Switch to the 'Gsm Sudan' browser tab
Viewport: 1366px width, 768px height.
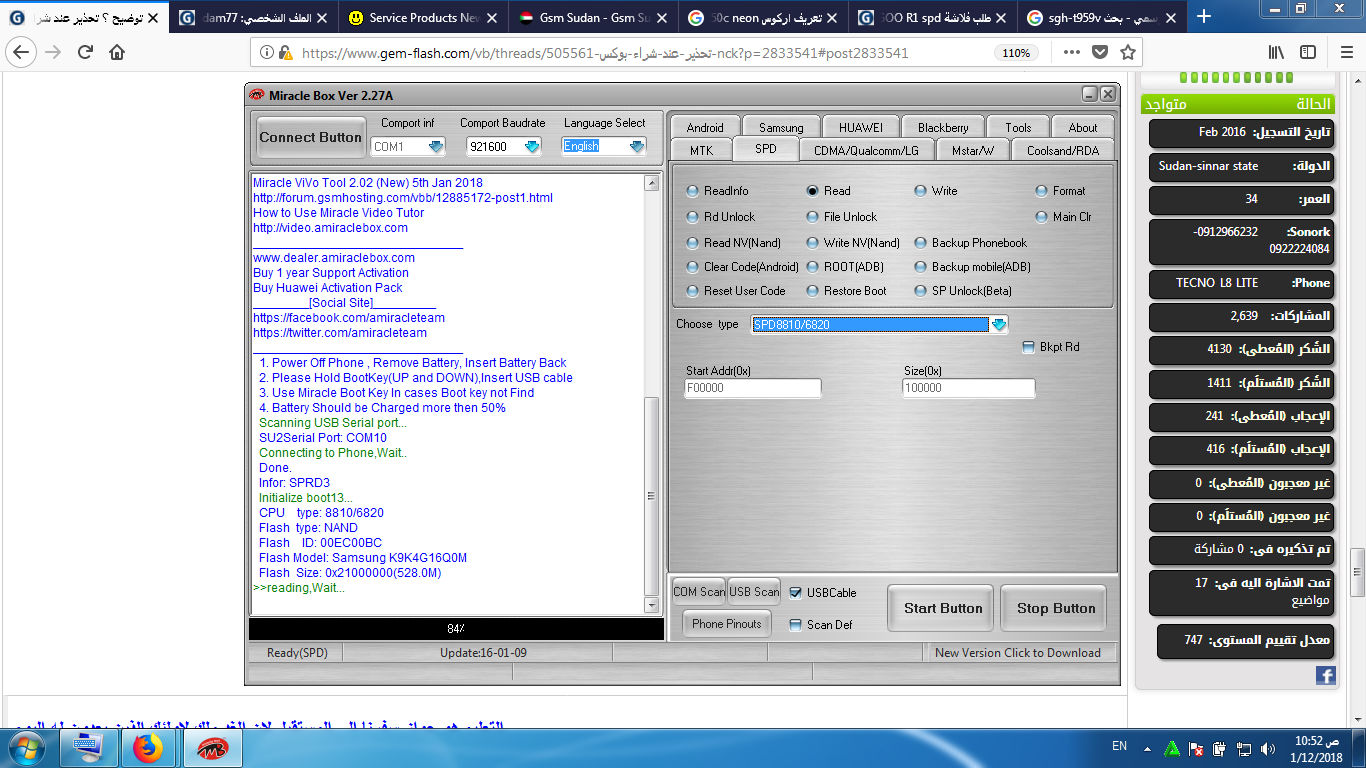[x=595, y=18]
